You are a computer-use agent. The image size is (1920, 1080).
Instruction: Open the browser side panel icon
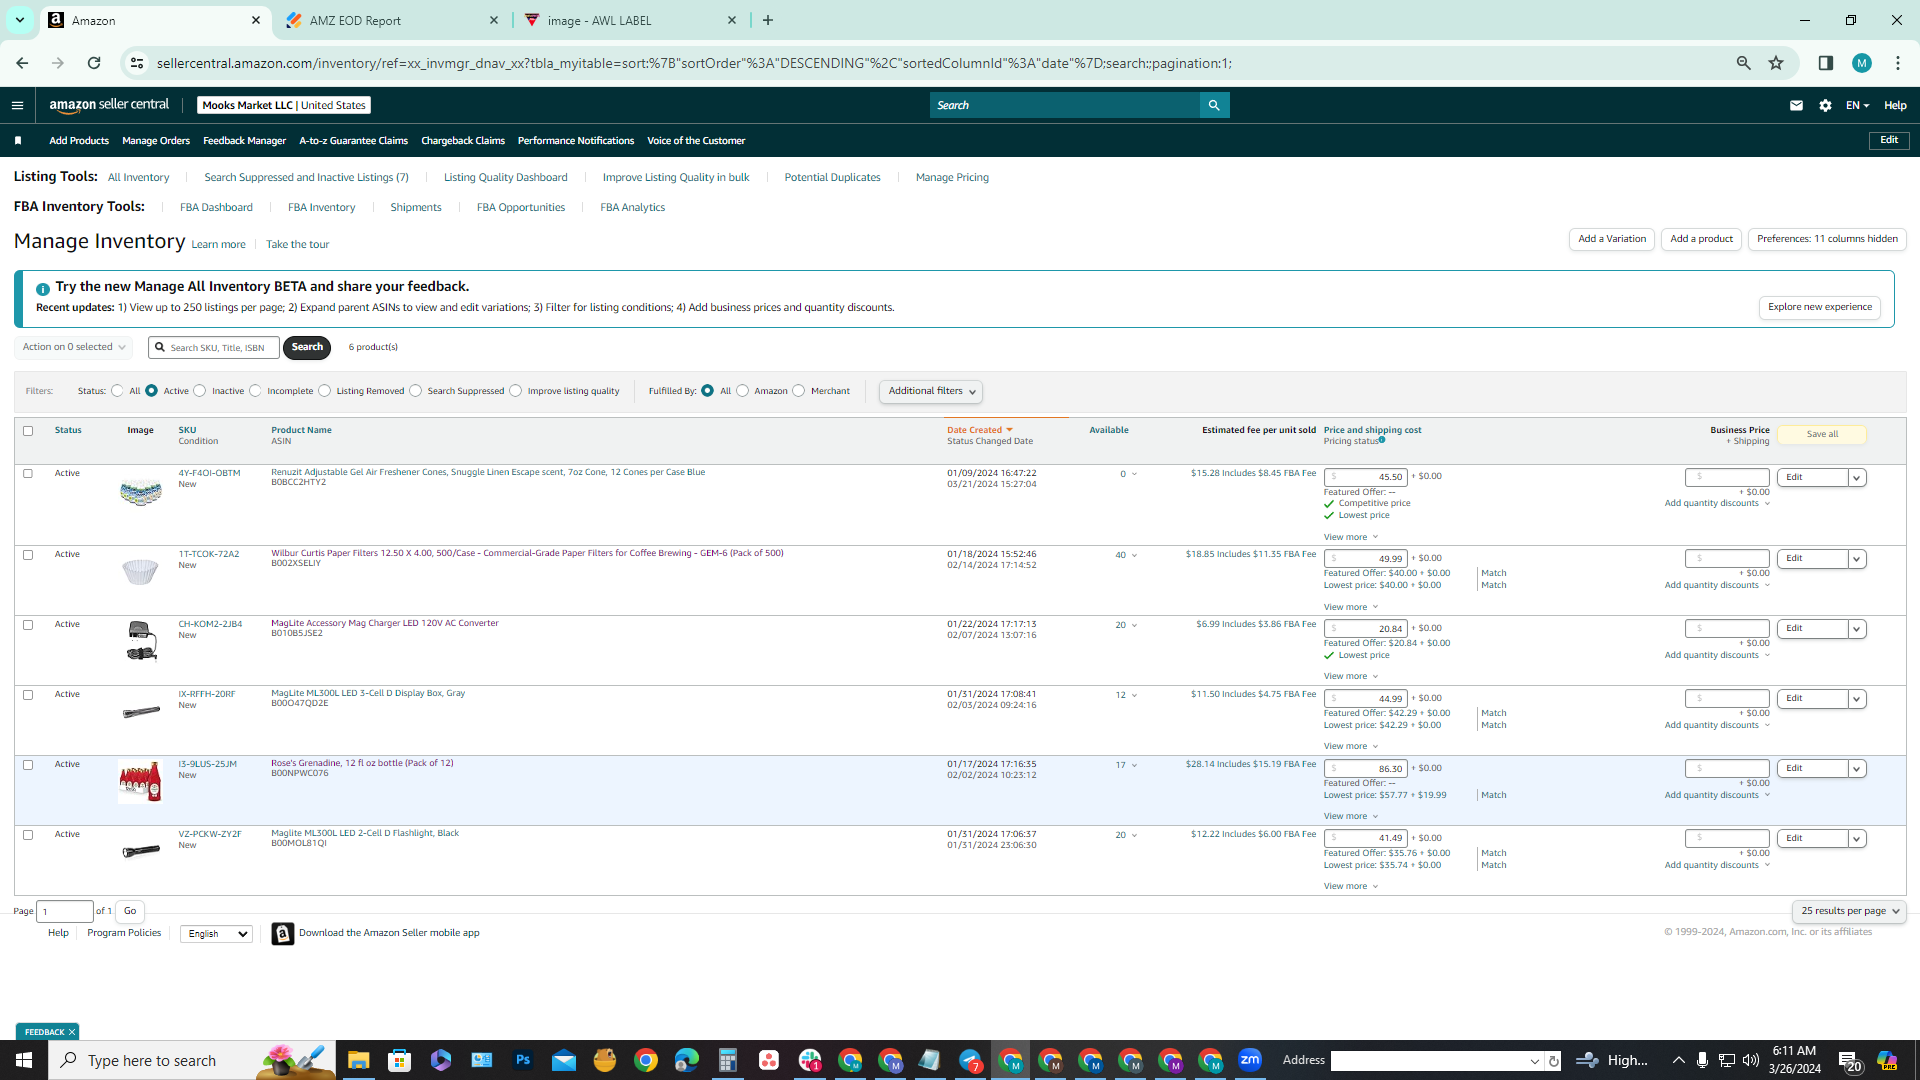point(1825,63)
